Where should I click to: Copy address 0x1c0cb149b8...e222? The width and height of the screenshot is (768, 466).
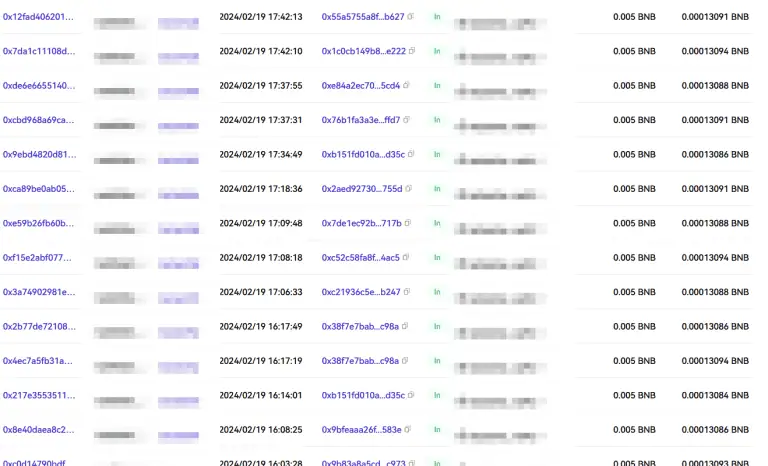pyautogui.click(x=413, y=51)
